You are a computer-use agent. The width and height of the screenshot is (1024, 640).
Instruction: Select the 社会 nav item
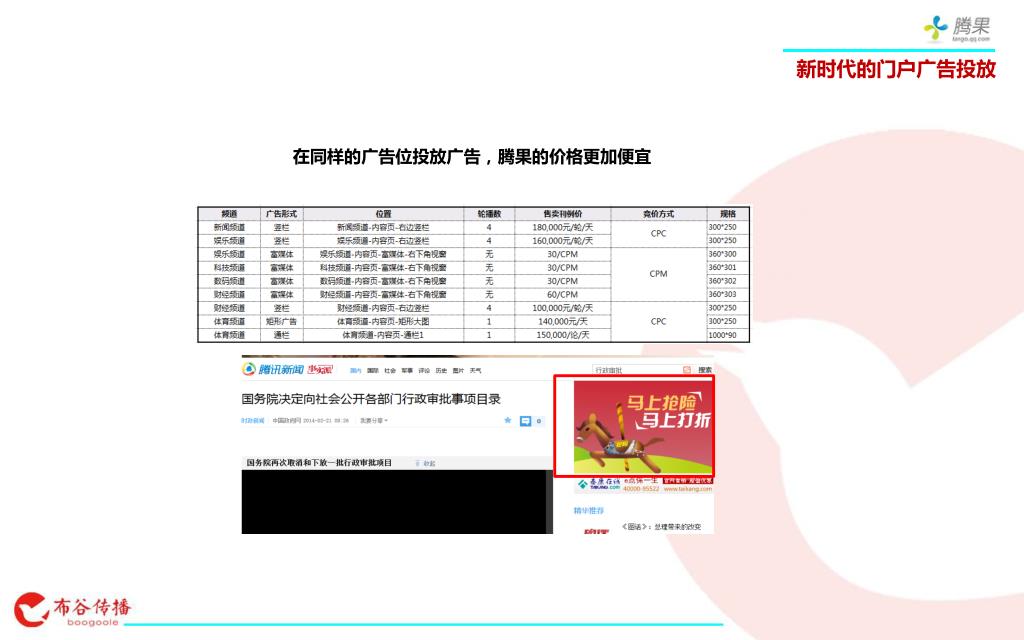390,370
